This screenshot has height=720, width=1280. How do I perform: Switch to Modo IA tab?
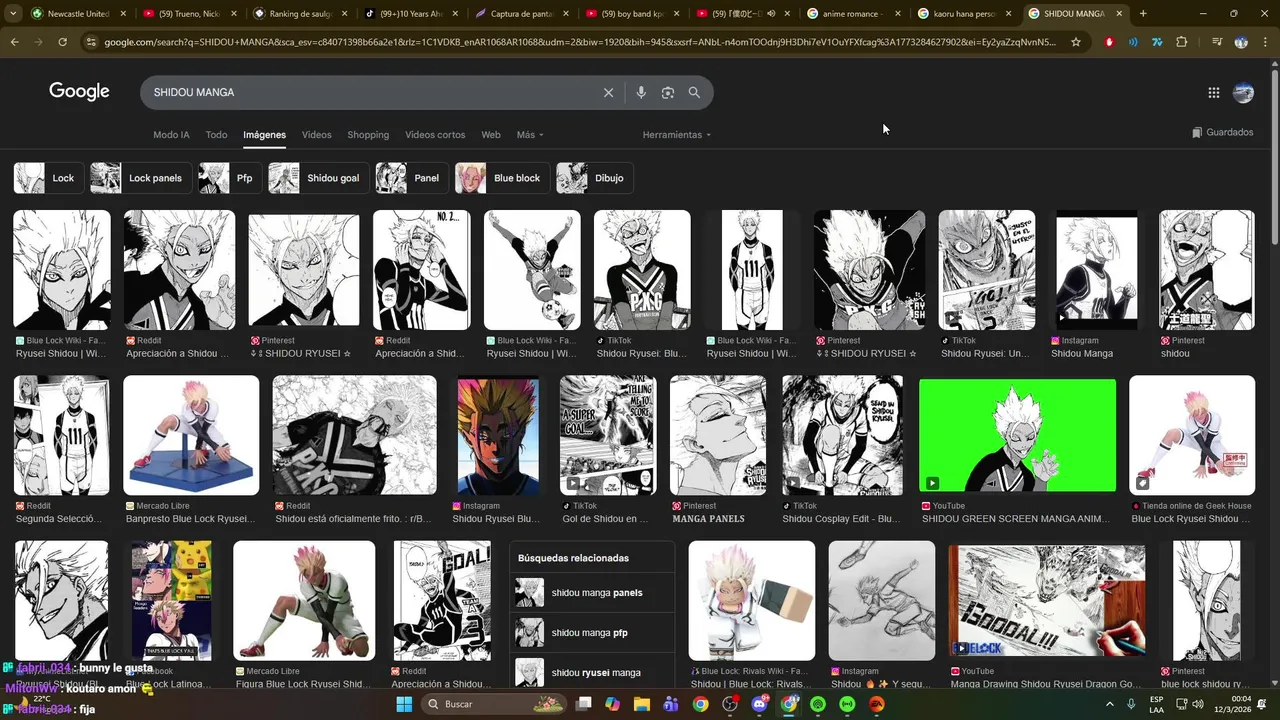pos(171,135)
